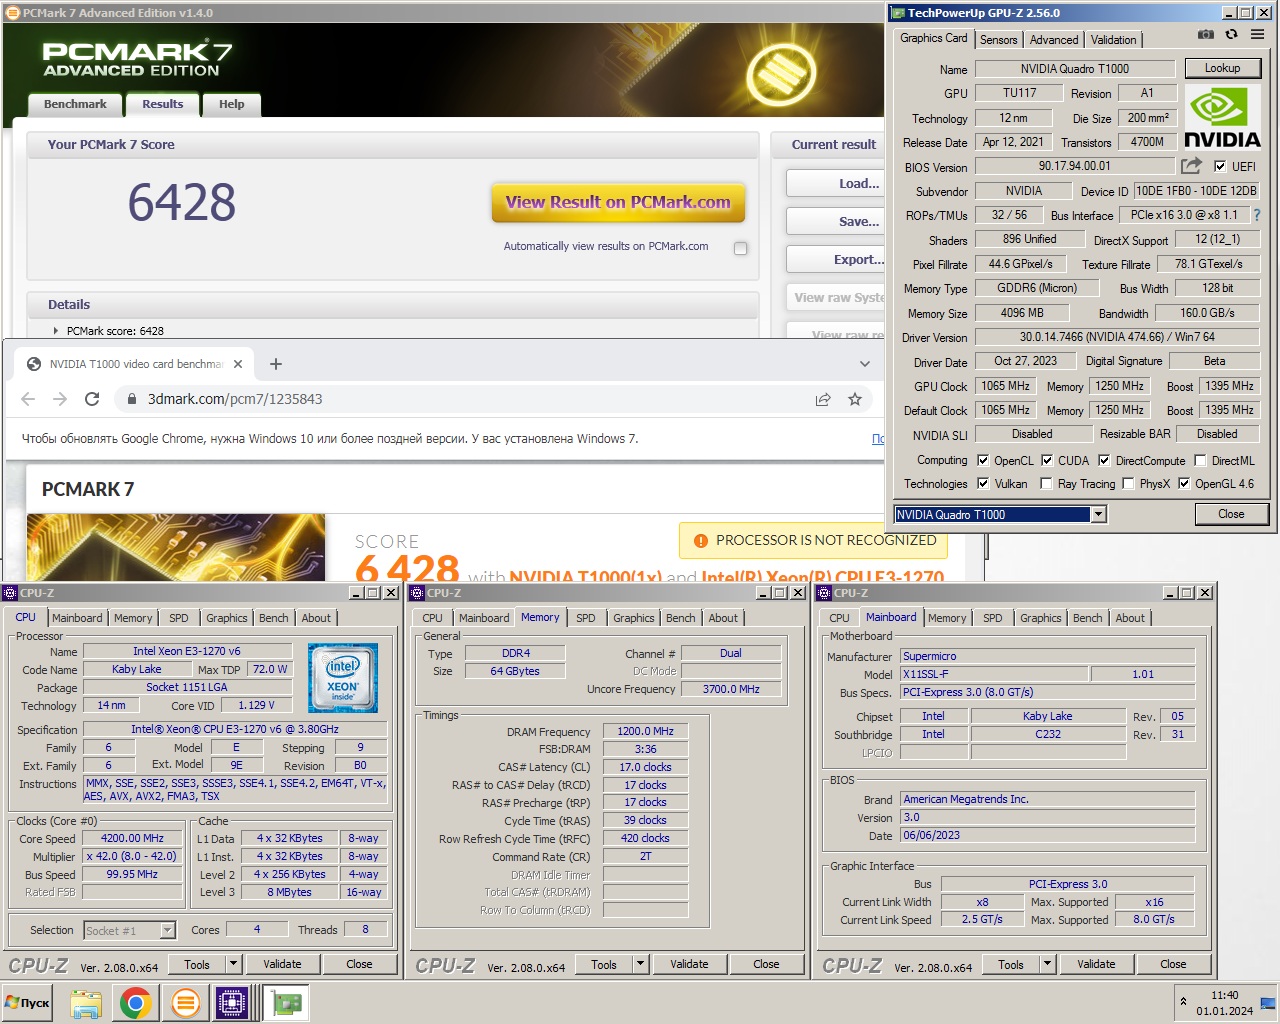1280x1024 pixels.
Task: Click Close in CPU-Z Mainboard window
Action: tap(1173, 964)
